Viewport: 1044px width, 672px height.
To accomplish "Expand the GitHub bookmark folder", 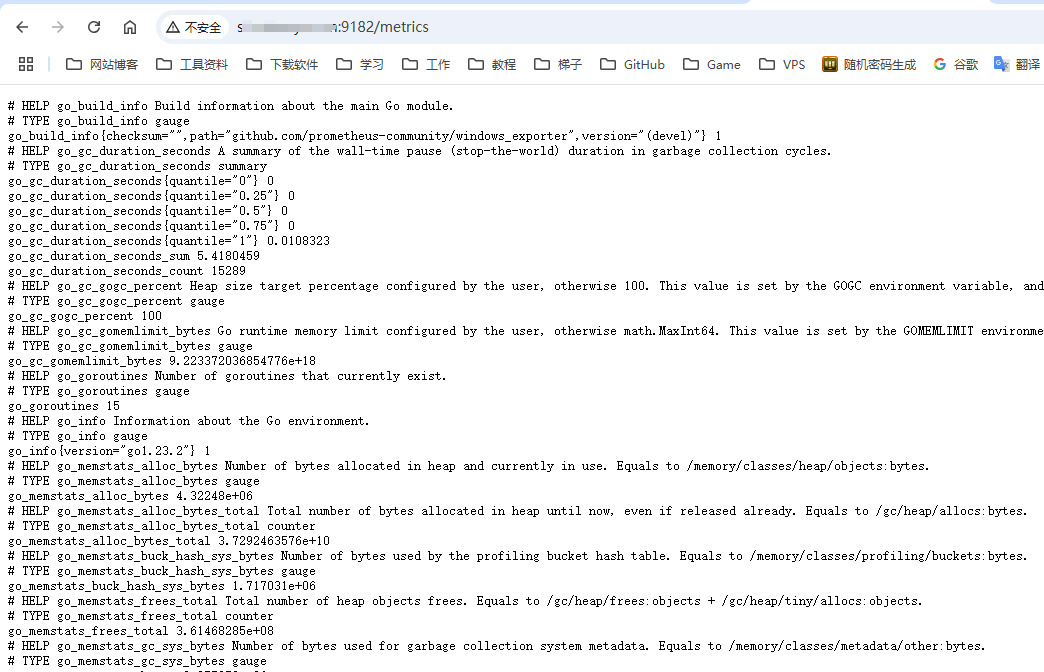I will click(632, 64).
